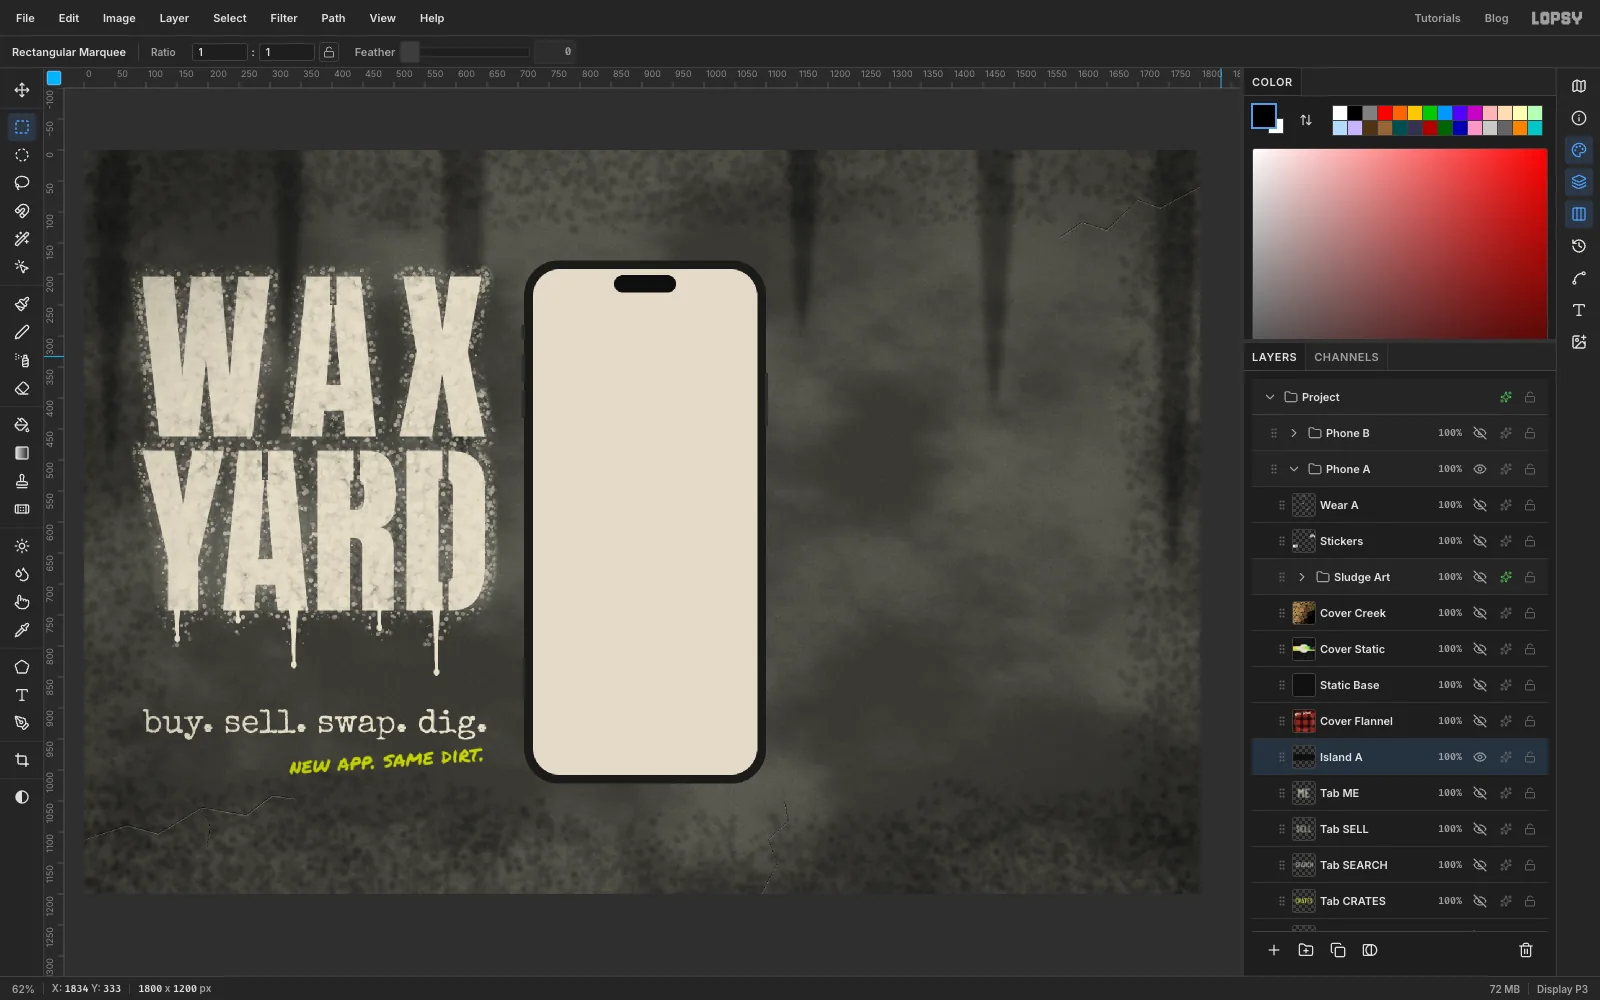The image size is (1600, 1000).
Task: Toggle the ratio lock icon
Action: [x=329, y=52]
